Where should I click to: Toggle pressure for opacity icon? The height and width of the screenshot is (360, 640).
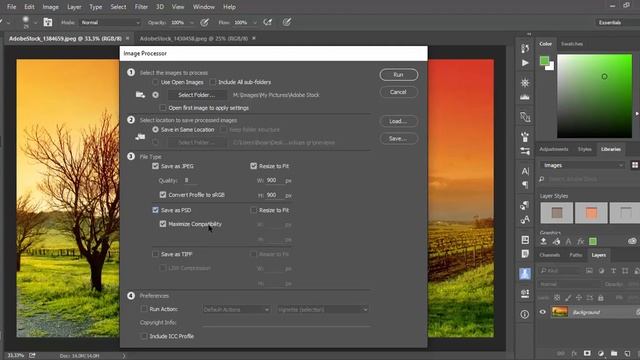pyautogui.click(x=204, y=22)
